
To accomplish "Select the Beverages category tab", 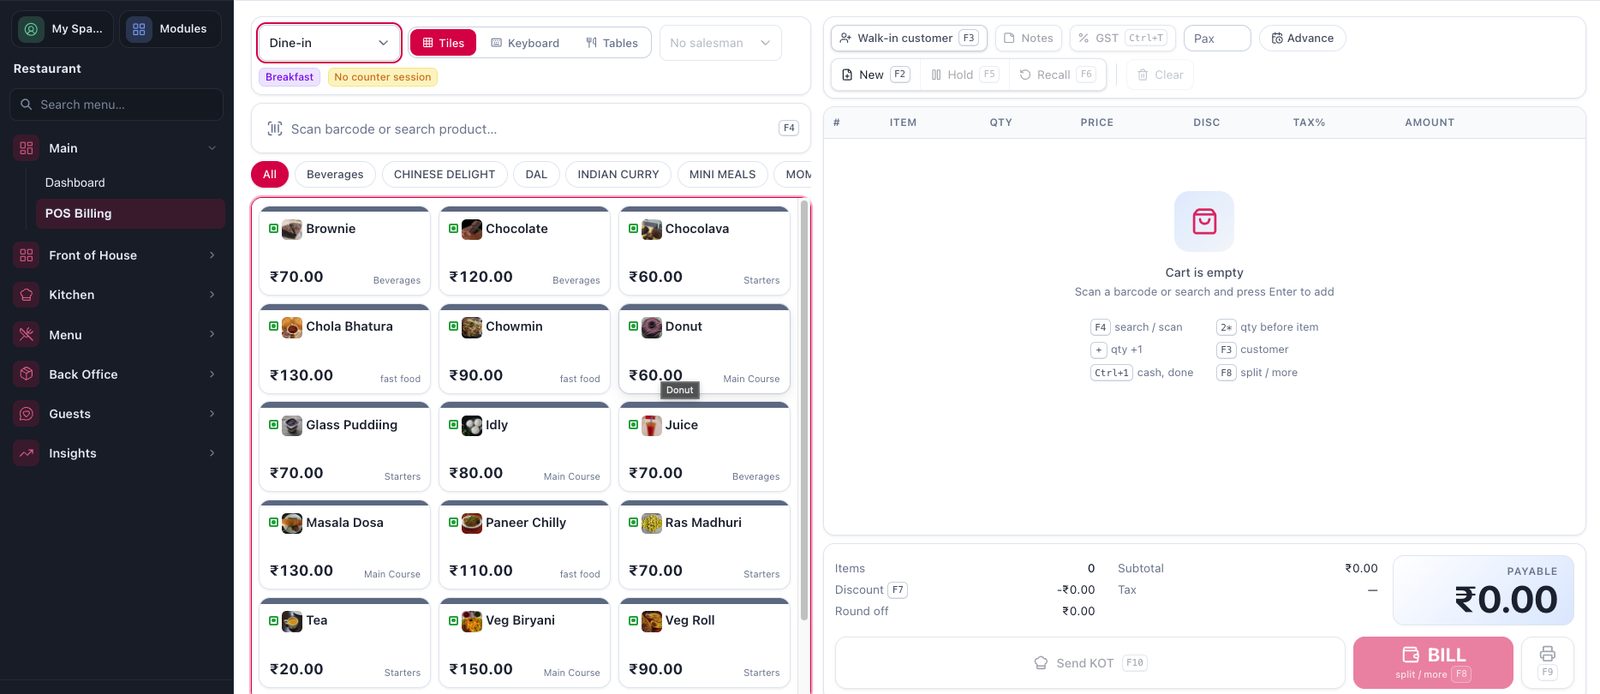I will tap(335, 174).
